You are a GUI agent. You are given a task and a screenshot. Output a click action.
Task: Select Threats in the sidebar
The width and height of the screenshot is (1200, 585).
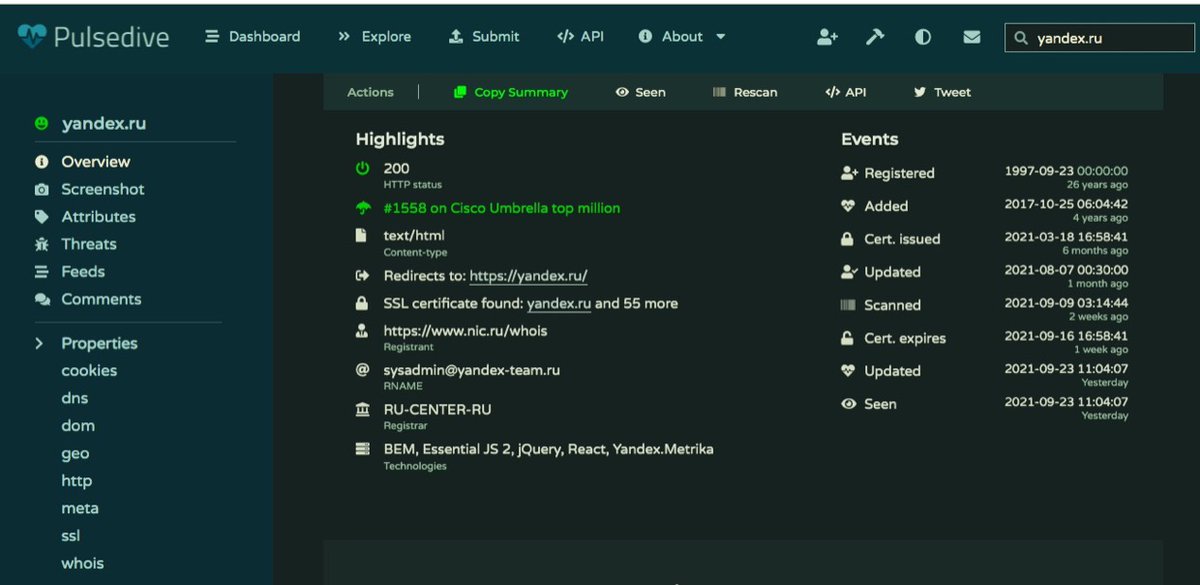point(89,244)
